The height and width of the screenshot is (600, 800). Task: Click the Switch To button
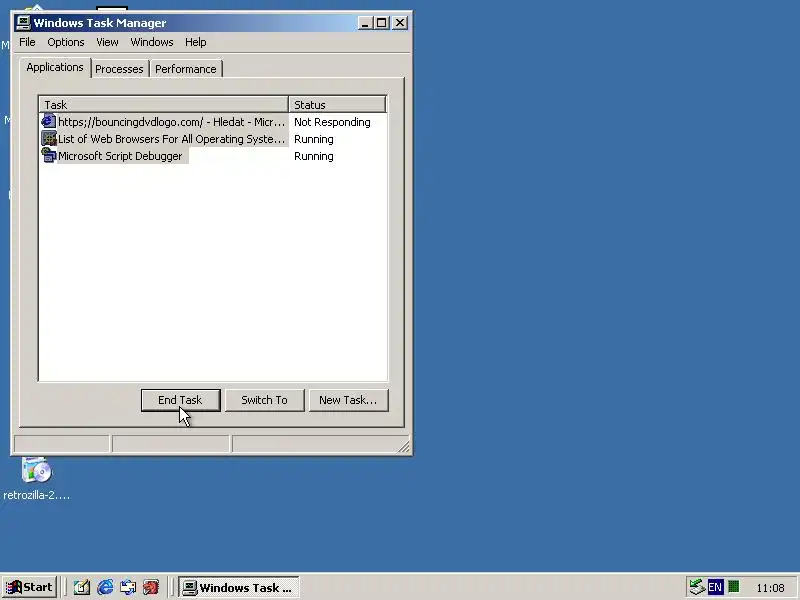coord(264,400)
